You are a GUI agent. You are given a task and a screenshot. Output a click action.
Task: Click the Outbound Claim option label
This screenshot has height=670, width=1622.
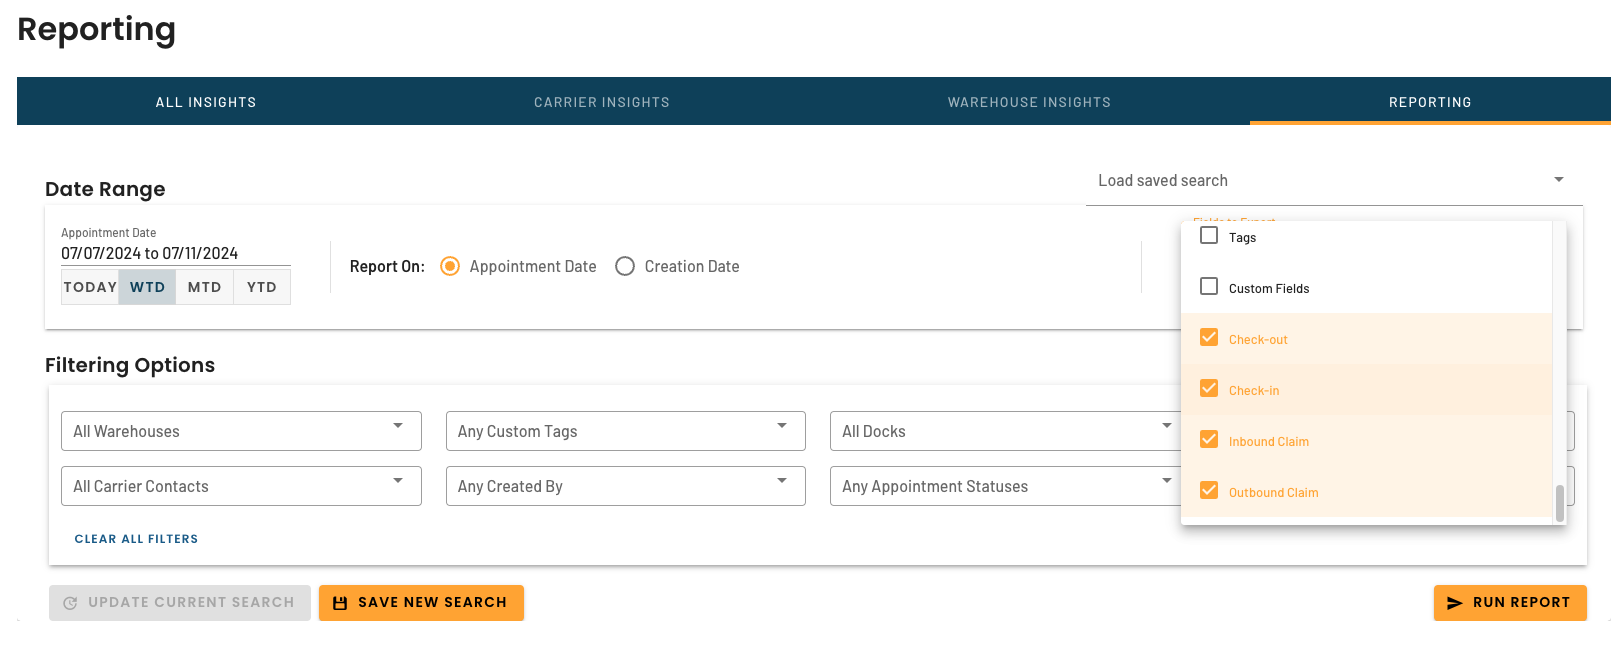click(1273, 493)
